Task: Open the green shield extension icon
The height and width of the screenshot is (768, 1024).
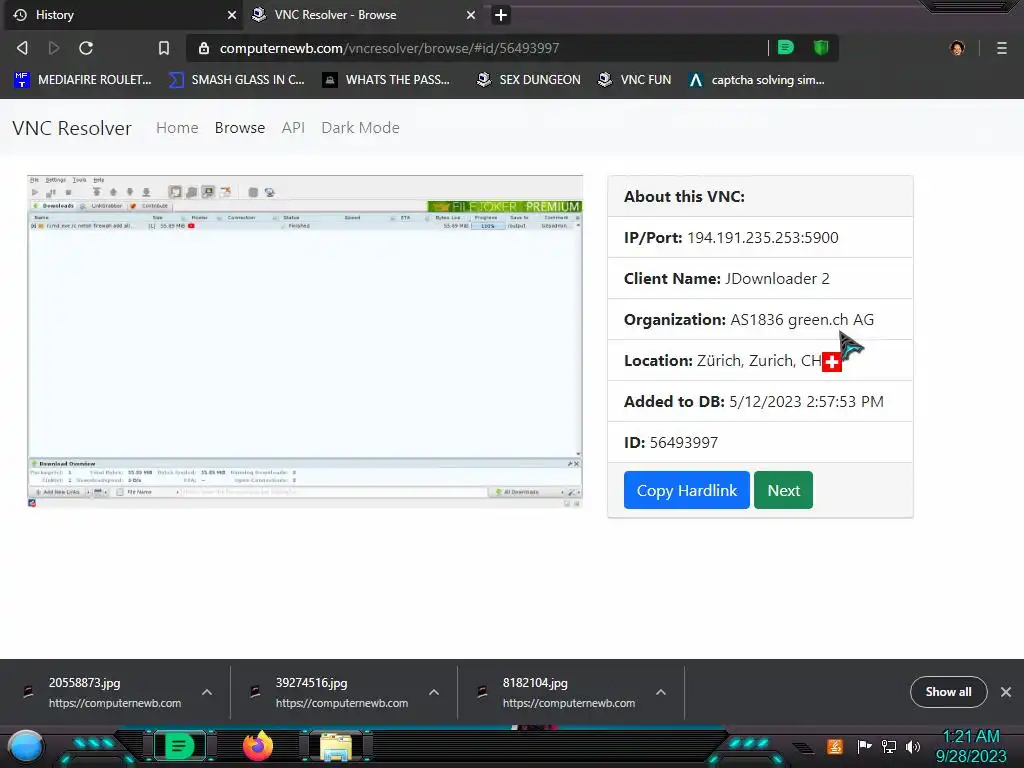Action: tap(821, 47)
